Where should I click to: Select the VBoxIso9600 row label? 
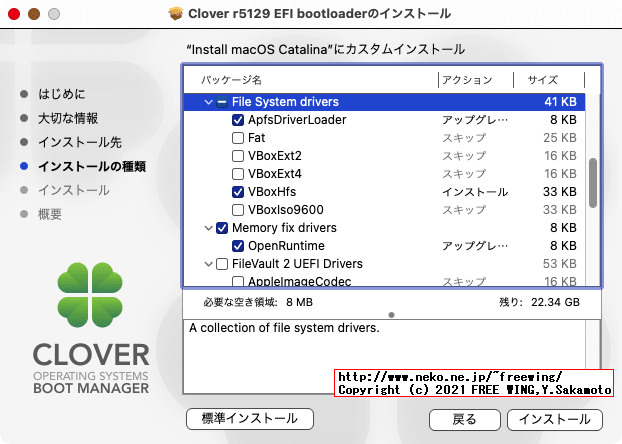[x=286, y=210]
